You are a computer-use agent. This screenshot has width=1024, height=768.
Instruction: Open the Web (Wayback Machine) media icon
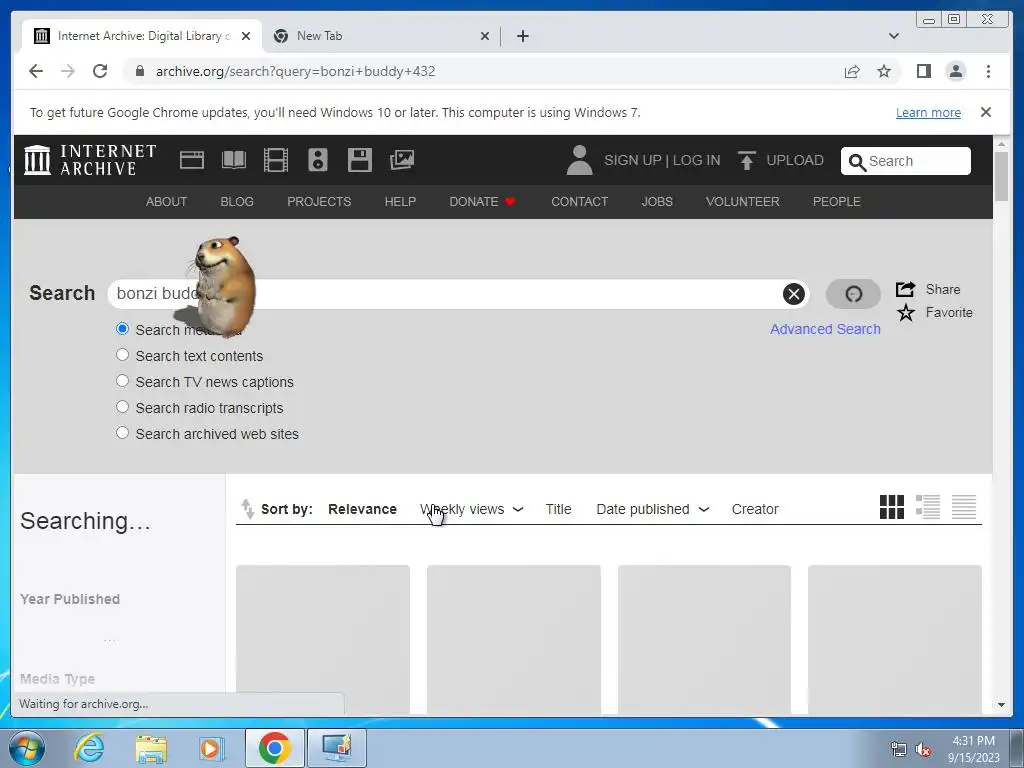point(191,160)
